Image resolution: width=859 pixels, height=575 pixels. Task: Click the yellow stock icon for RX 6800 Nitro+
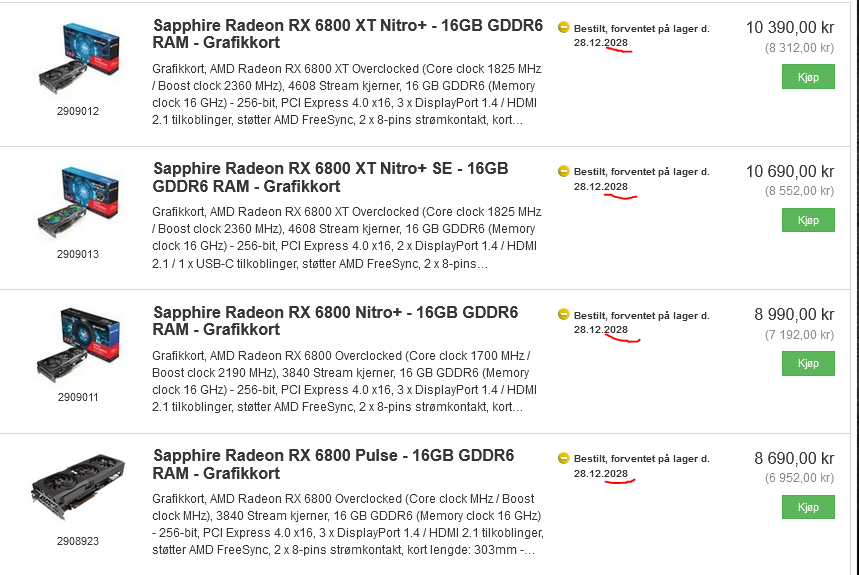pyautogui.click(x=563, y=314)
